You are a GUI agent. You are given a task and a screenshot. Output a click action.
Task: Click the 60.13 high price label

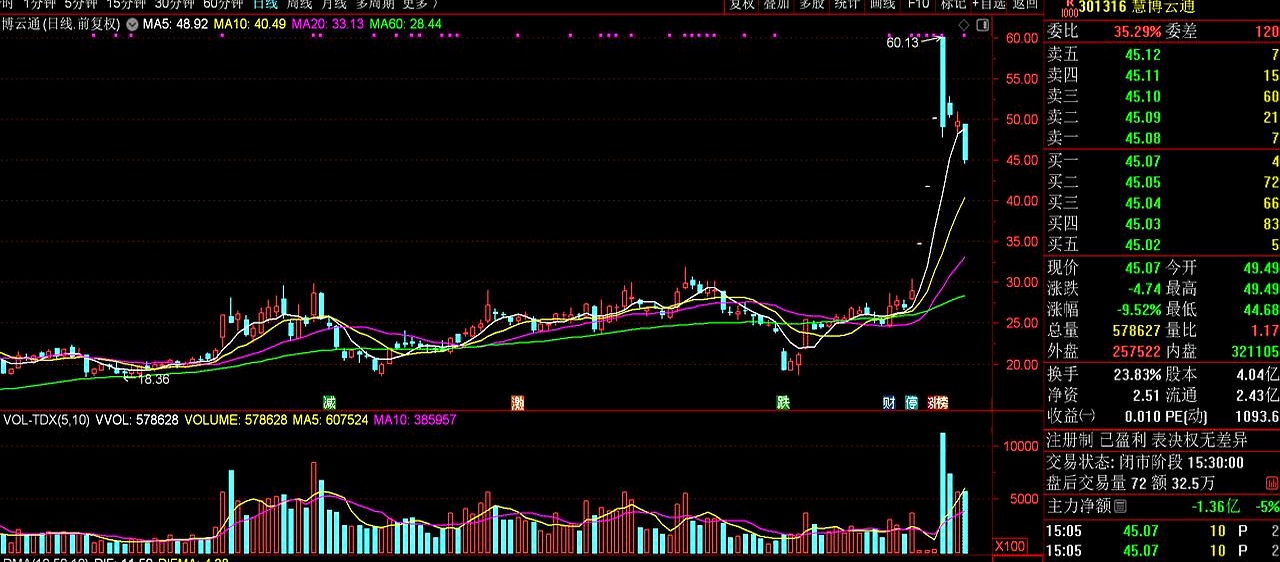point(903,43)
